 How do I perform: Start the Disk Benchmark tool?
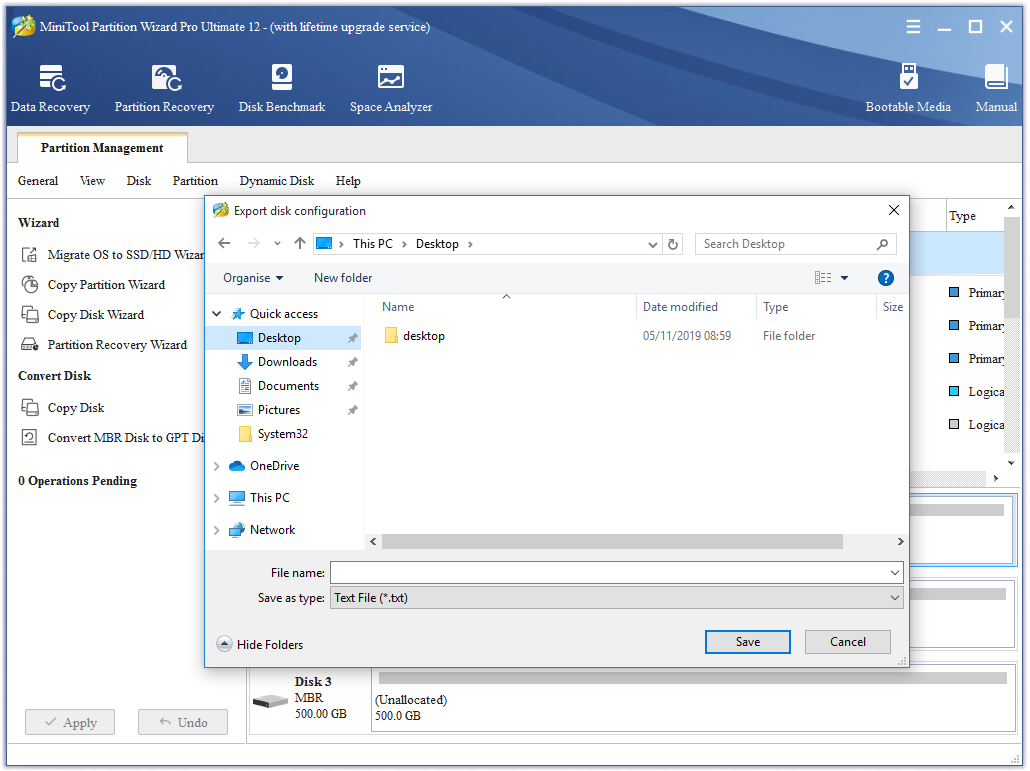click(x=281, y=86)
